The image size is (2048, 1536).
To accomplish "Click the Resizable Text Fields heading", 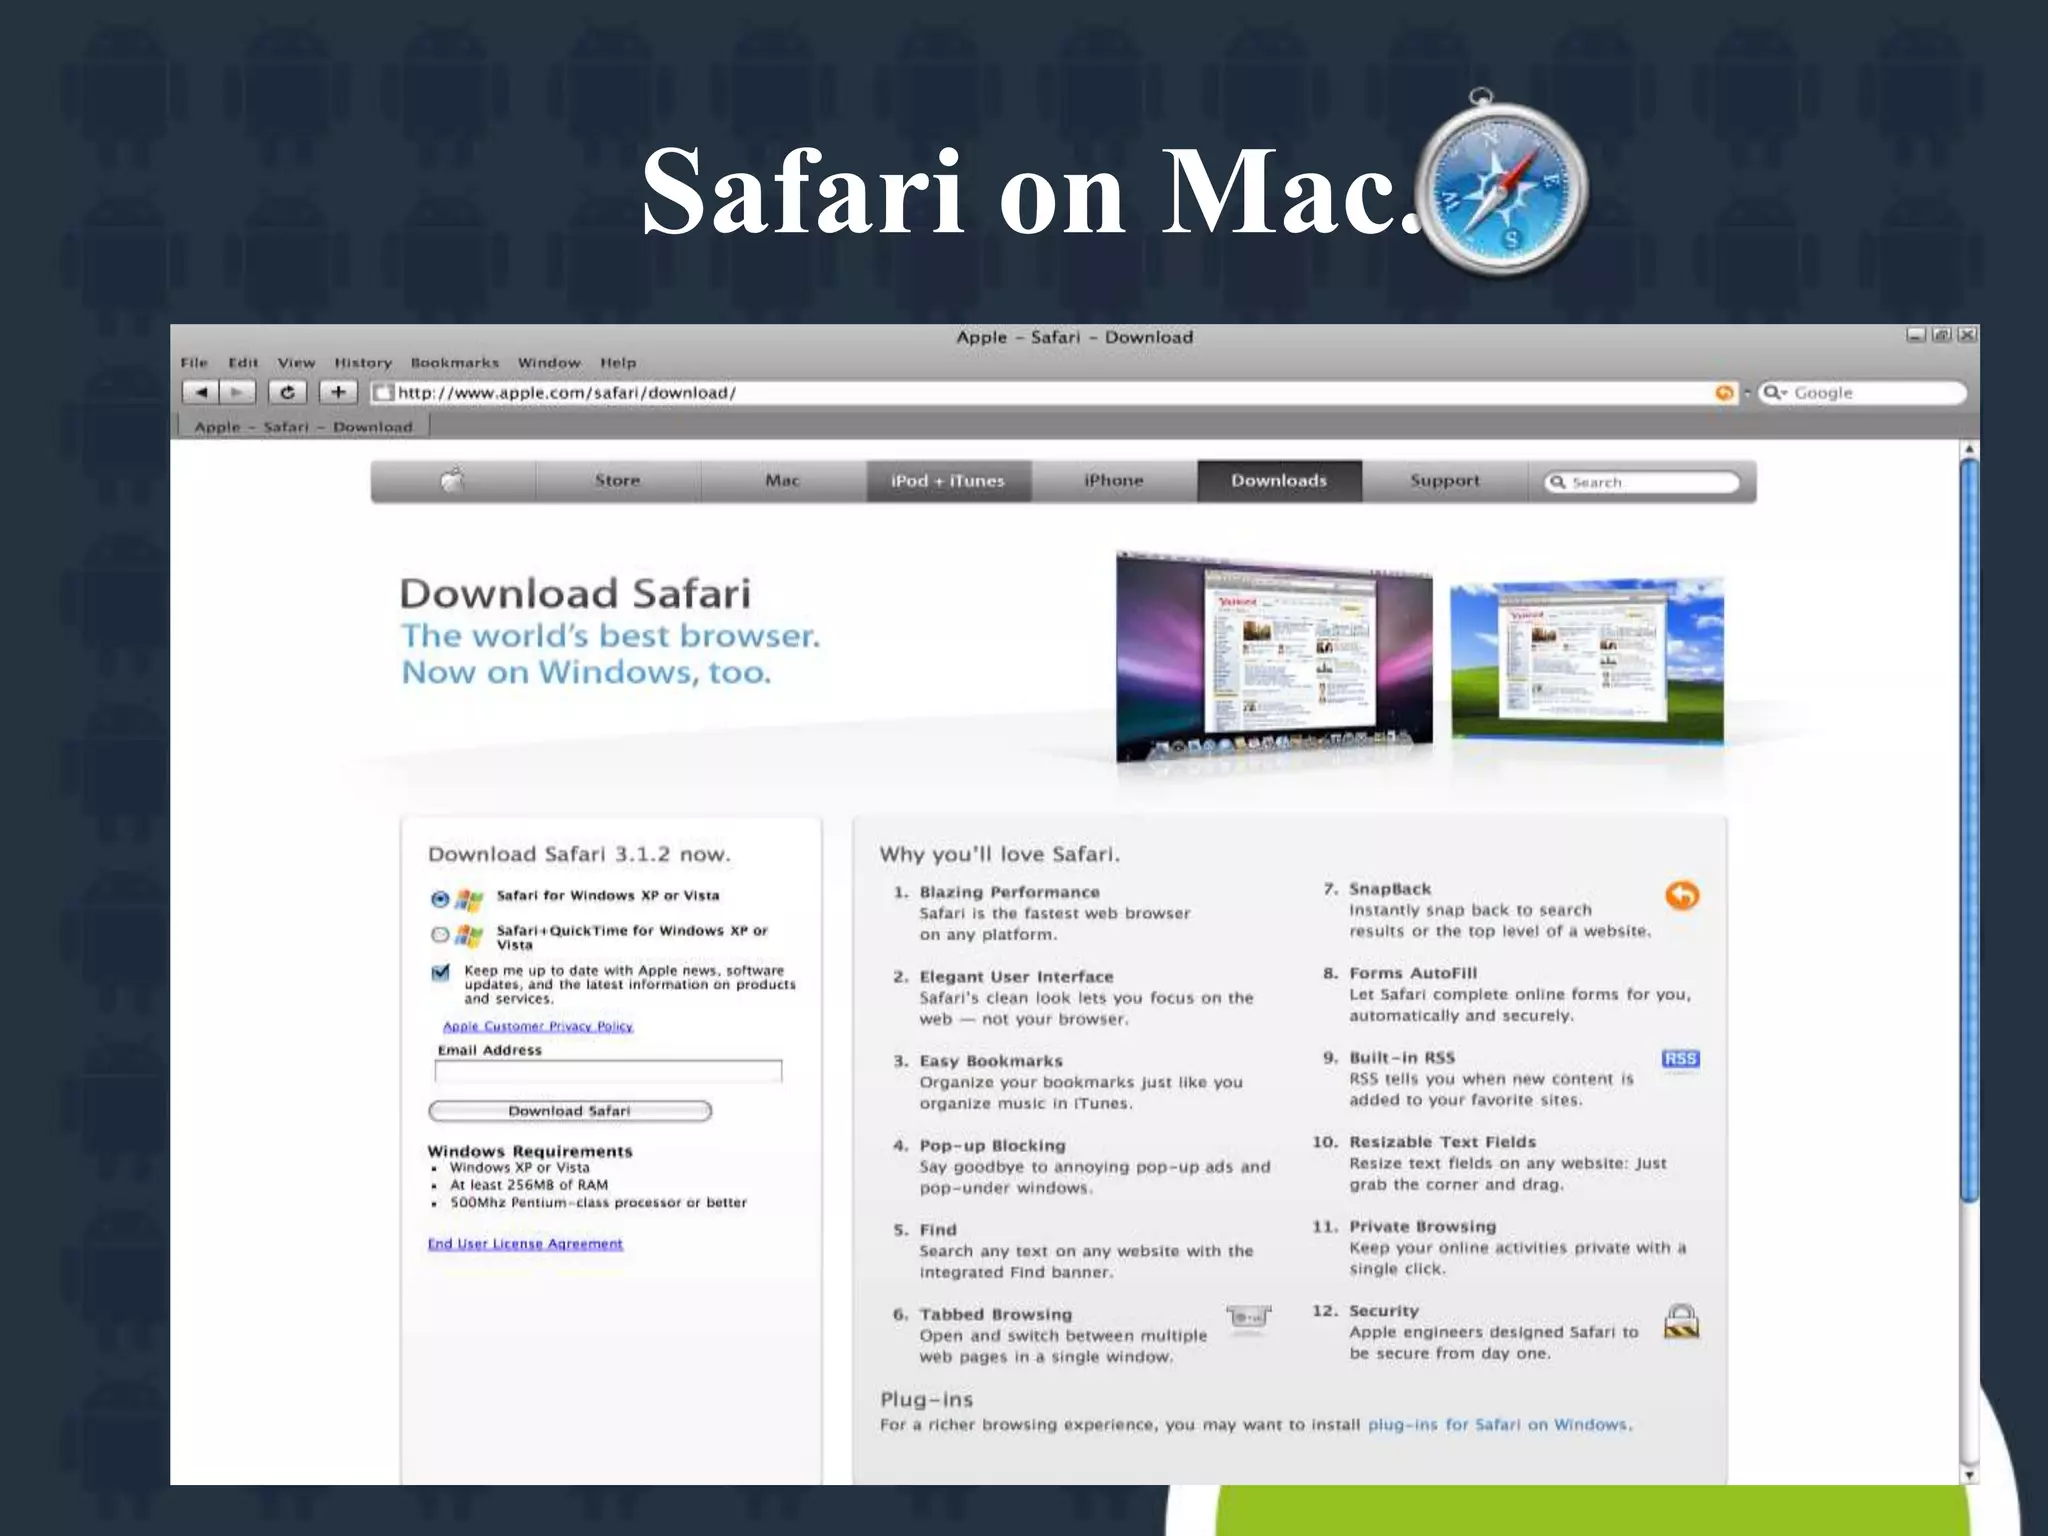I will pyautogui.click(x=1442, y=1142).
